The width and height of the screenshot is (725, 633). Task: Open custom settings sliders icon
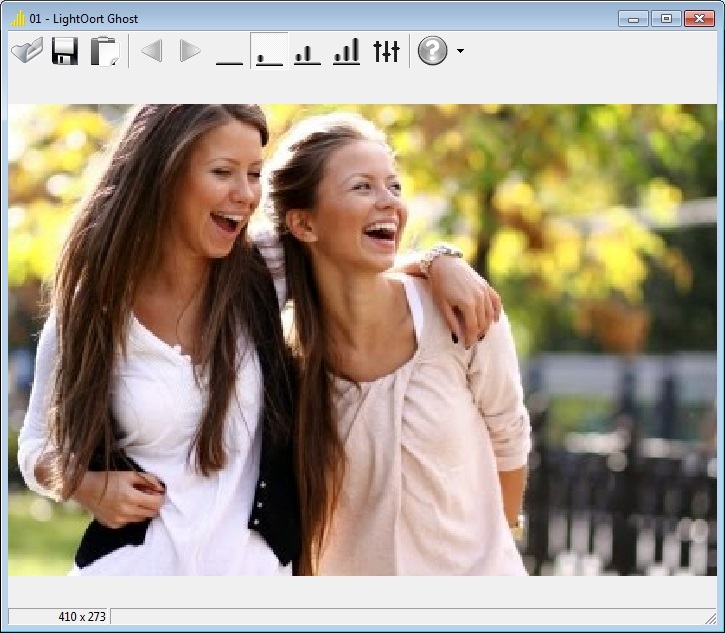(386, 51)
